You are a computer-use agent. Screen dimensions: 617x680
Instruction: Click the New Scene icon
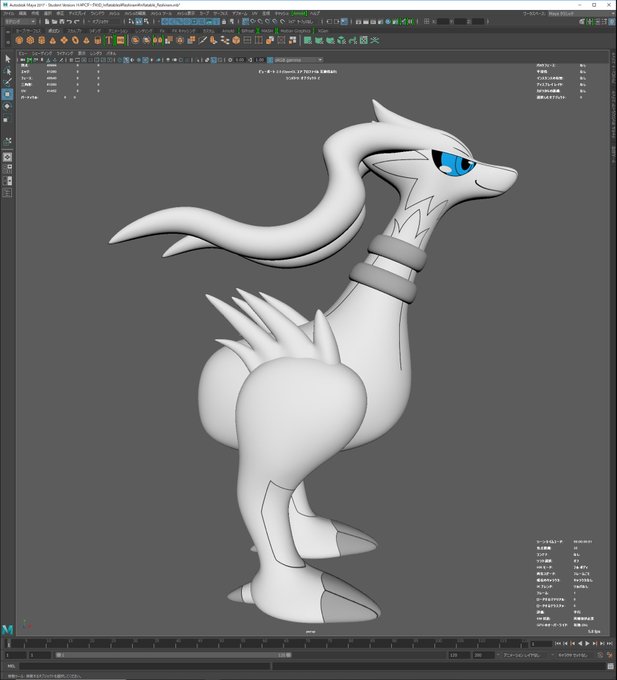(x=47, y=21)
